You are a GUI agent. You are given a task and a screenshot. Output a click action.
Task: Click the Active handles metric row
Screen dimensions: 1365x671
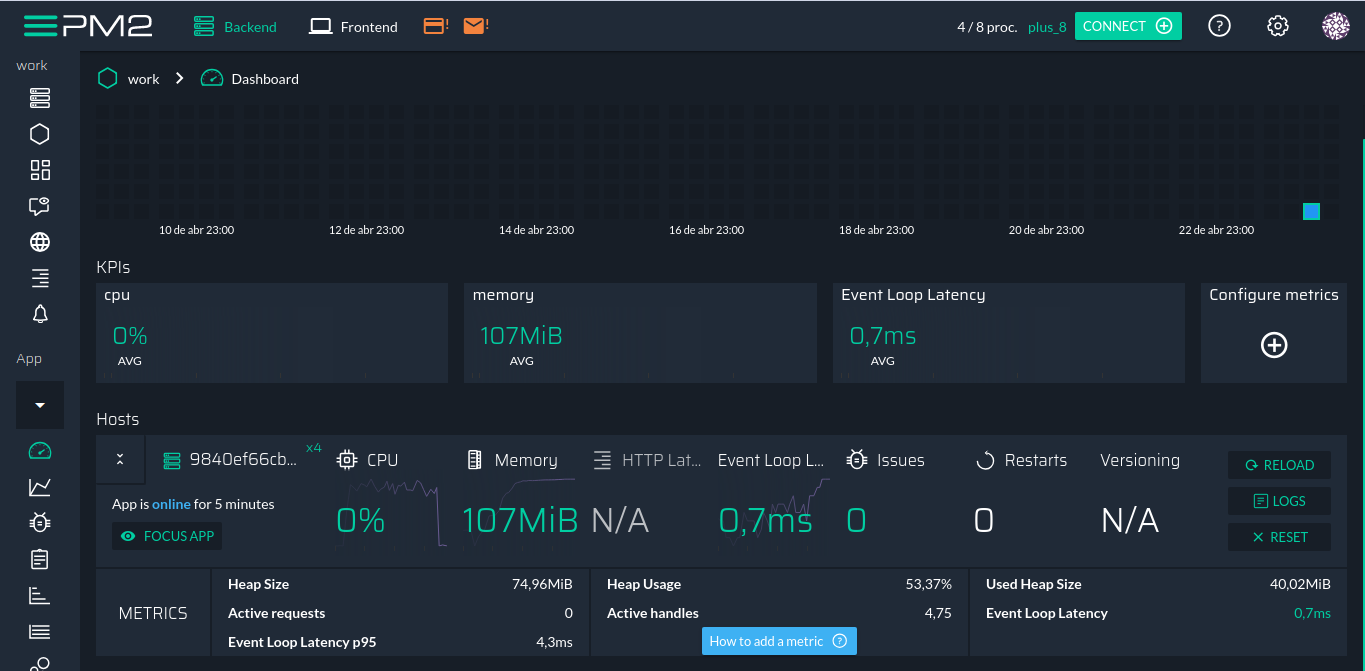coord(779,613)
